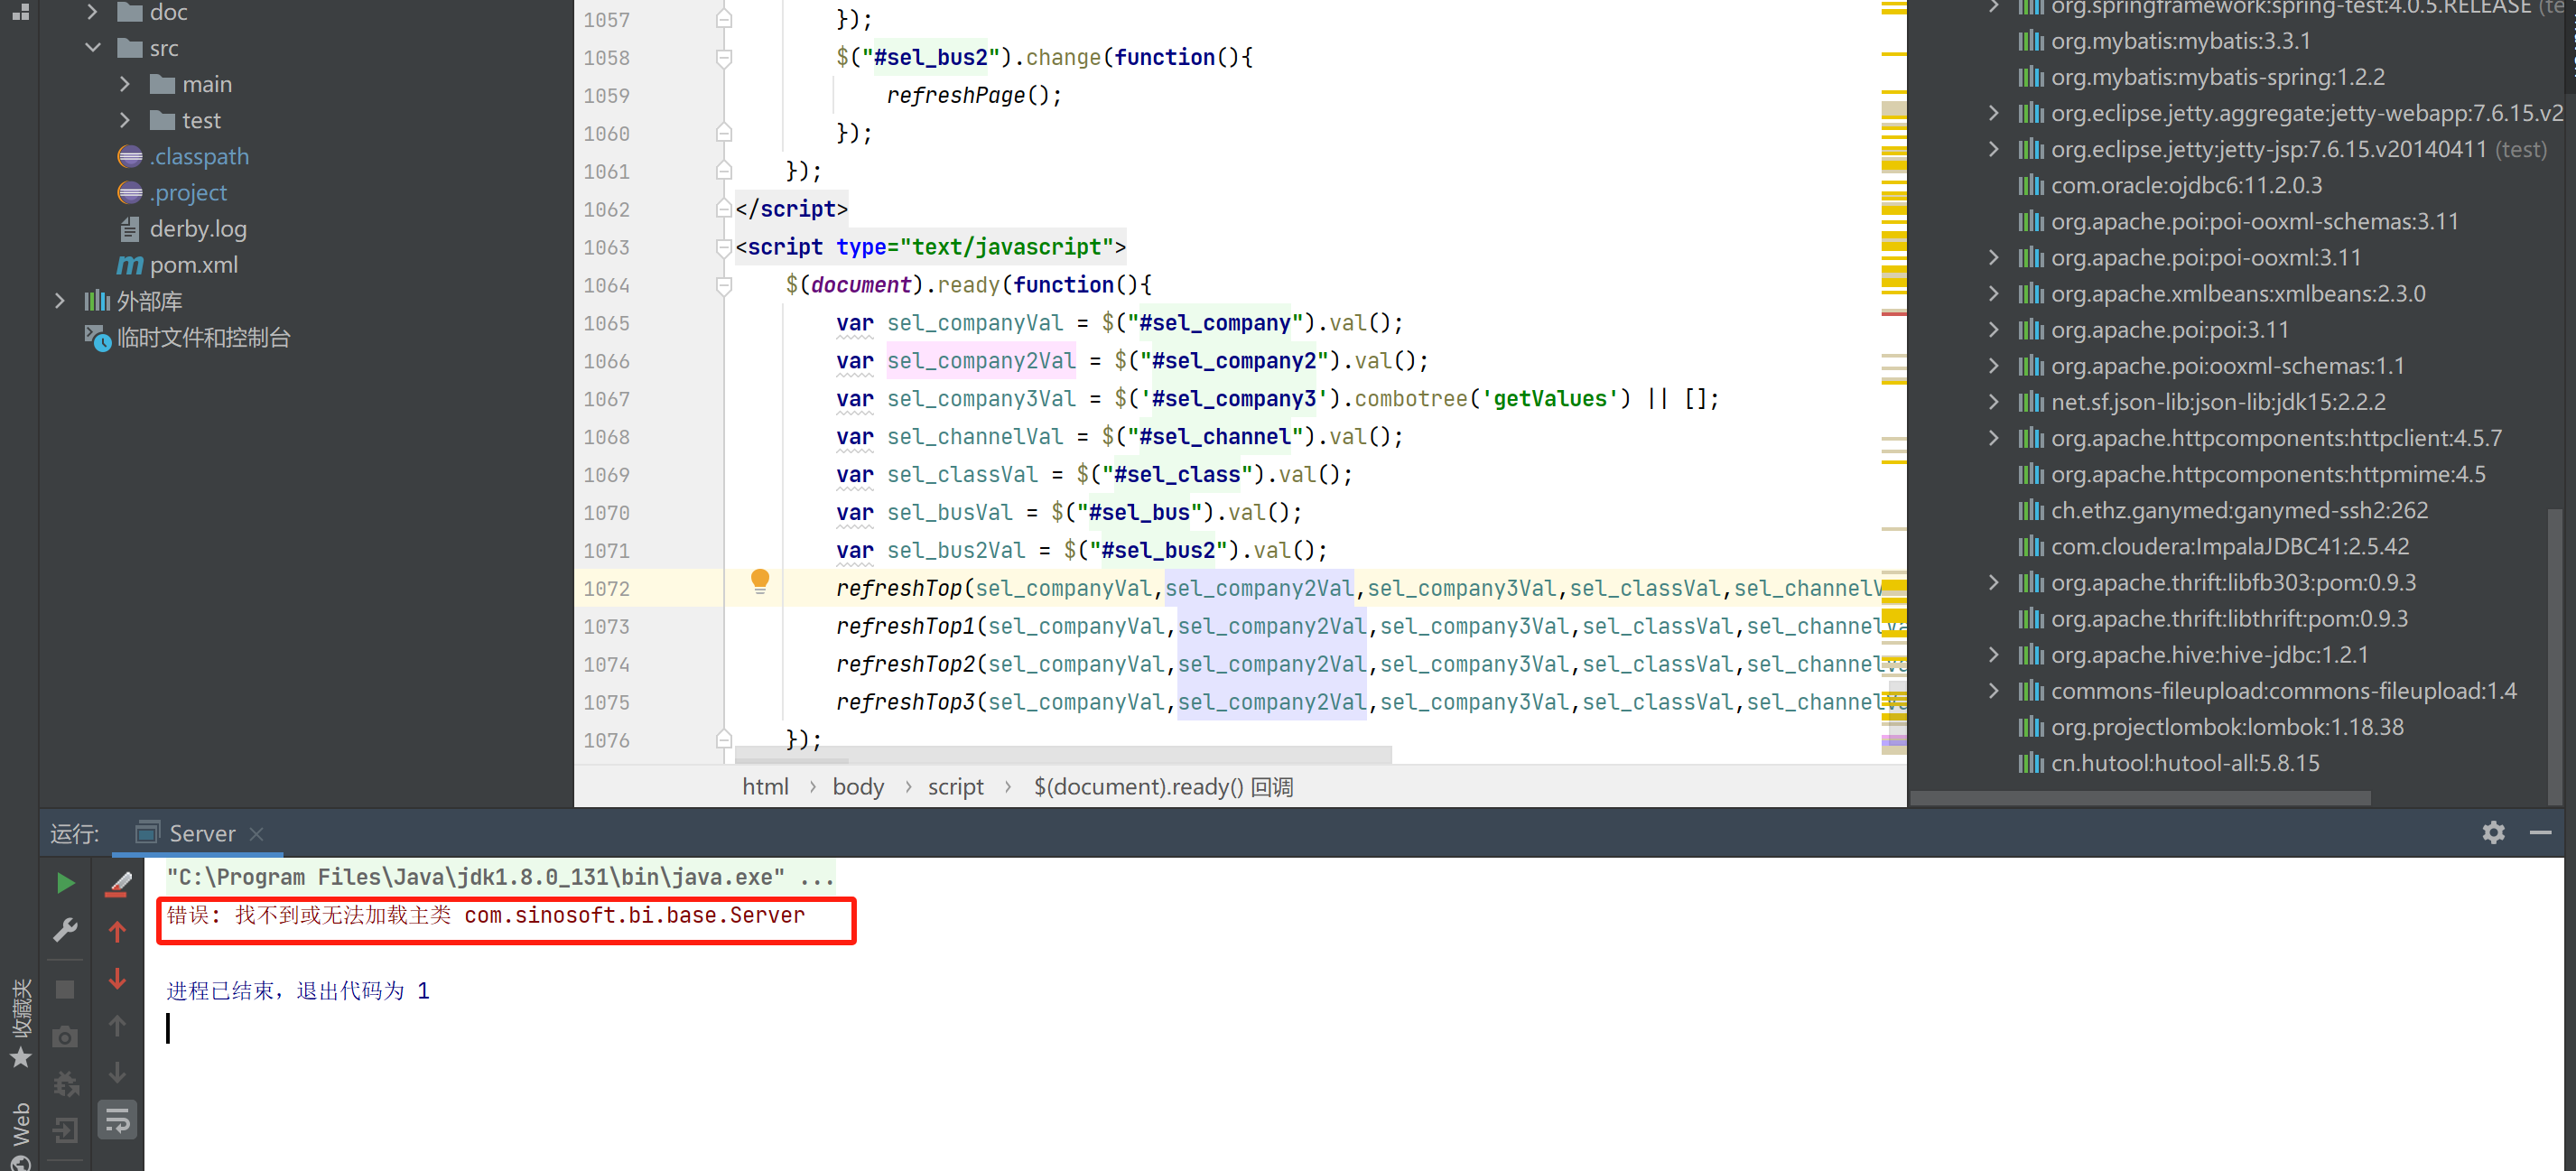Click the red up arrow in console toolbar
This screenshot has height=1171, width=2576.
[117, 931]
